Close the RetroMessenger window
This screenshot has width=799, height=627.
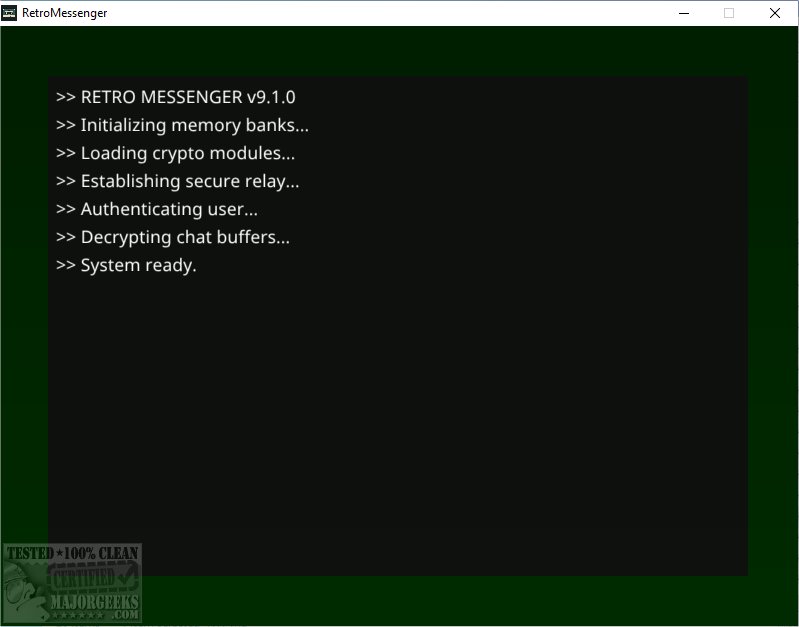(775, 13)
